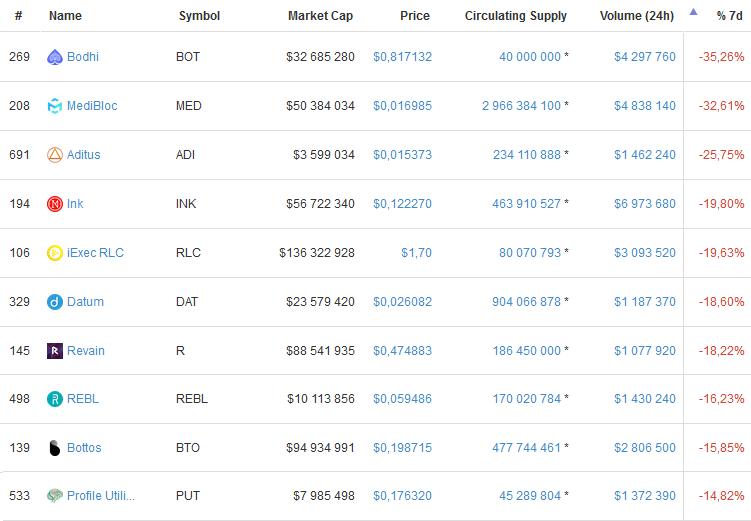This screenshot has height=521, width=751.
Task: Sort table by Name column header
Action: coord(65,16)
